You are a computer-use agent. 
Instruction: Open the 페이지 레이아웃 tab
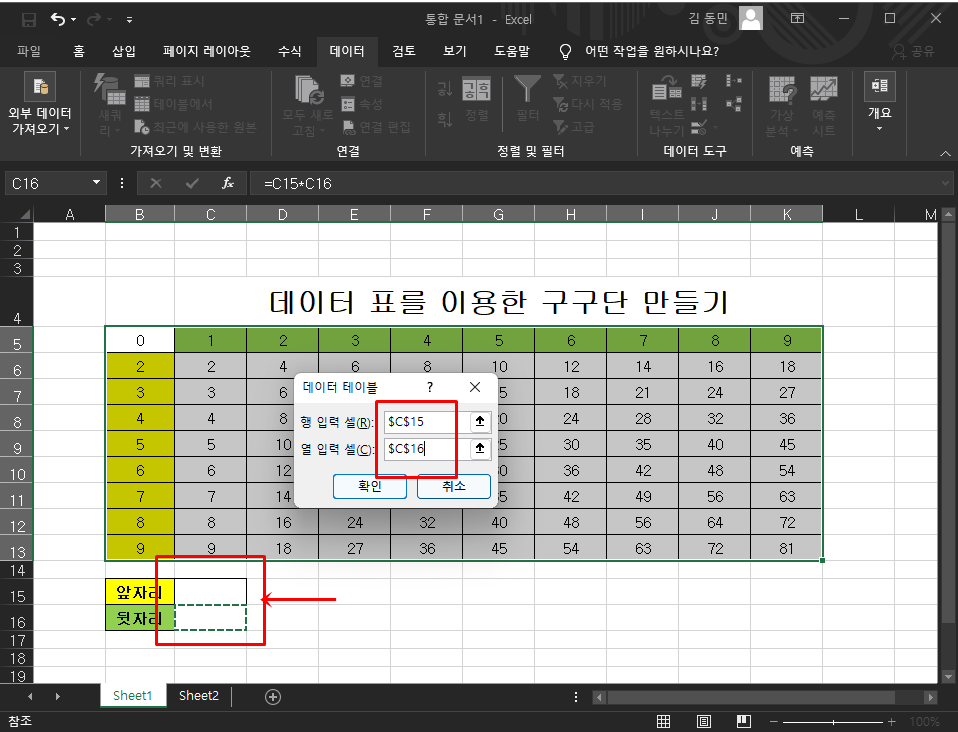coord(207,51)
